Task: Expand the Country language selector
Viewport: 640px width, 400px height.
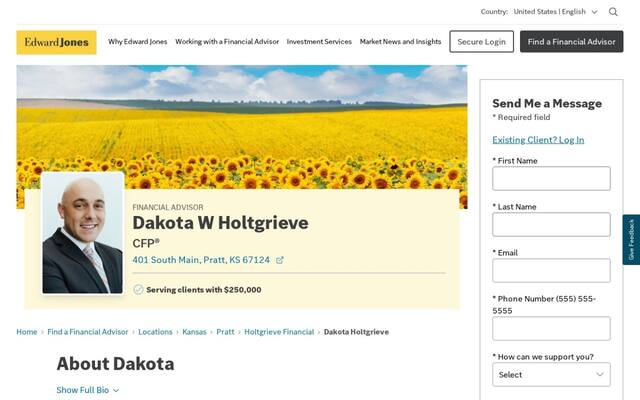Action: tap(556, 12)
